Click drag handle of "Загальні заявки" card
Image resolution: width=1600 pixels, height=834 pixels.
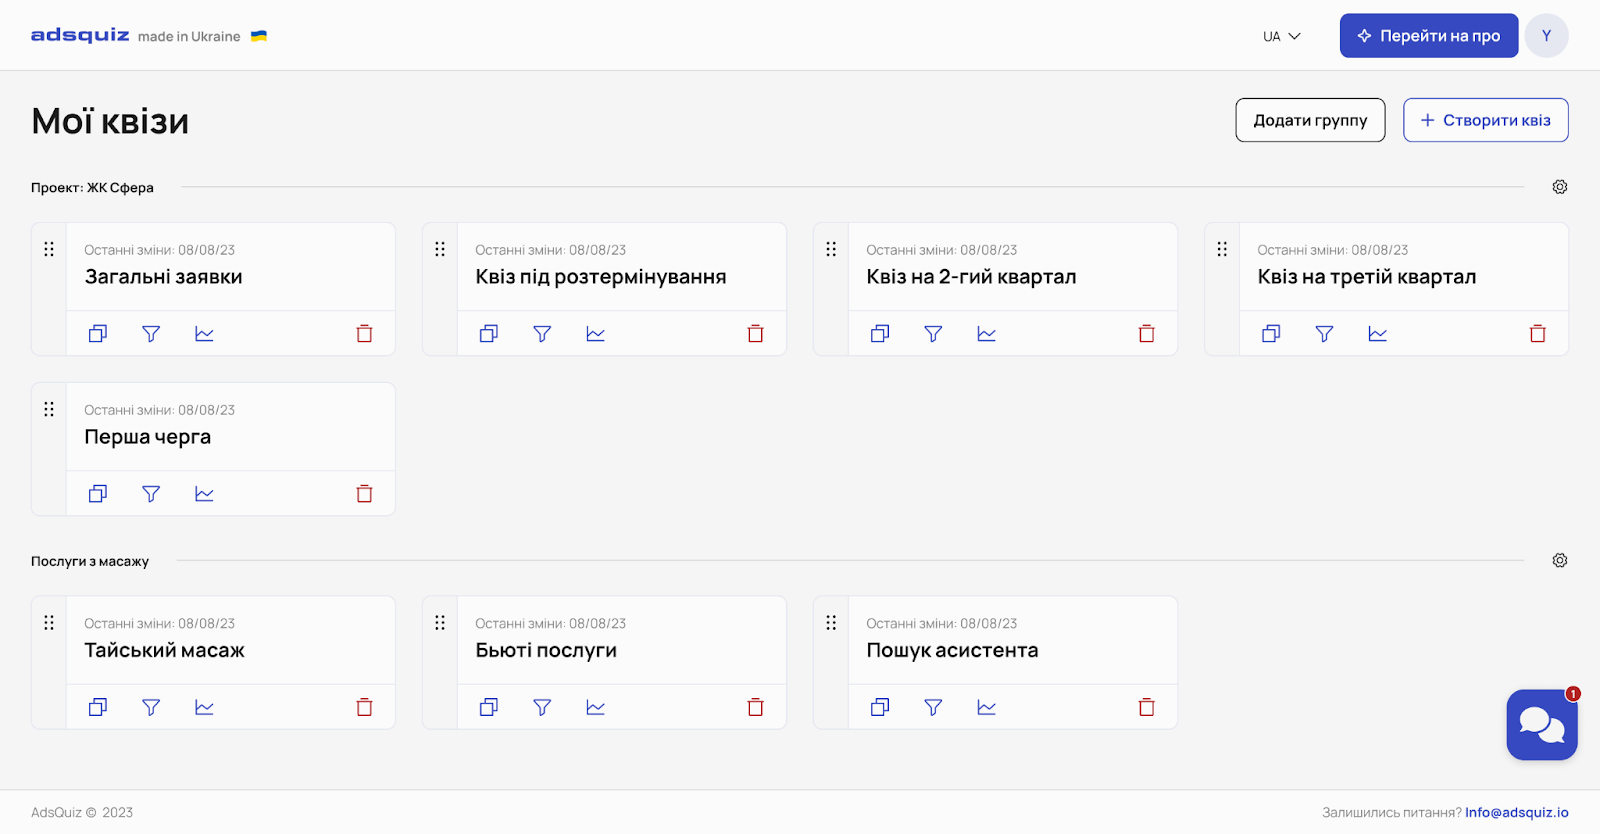click(49, 249)
